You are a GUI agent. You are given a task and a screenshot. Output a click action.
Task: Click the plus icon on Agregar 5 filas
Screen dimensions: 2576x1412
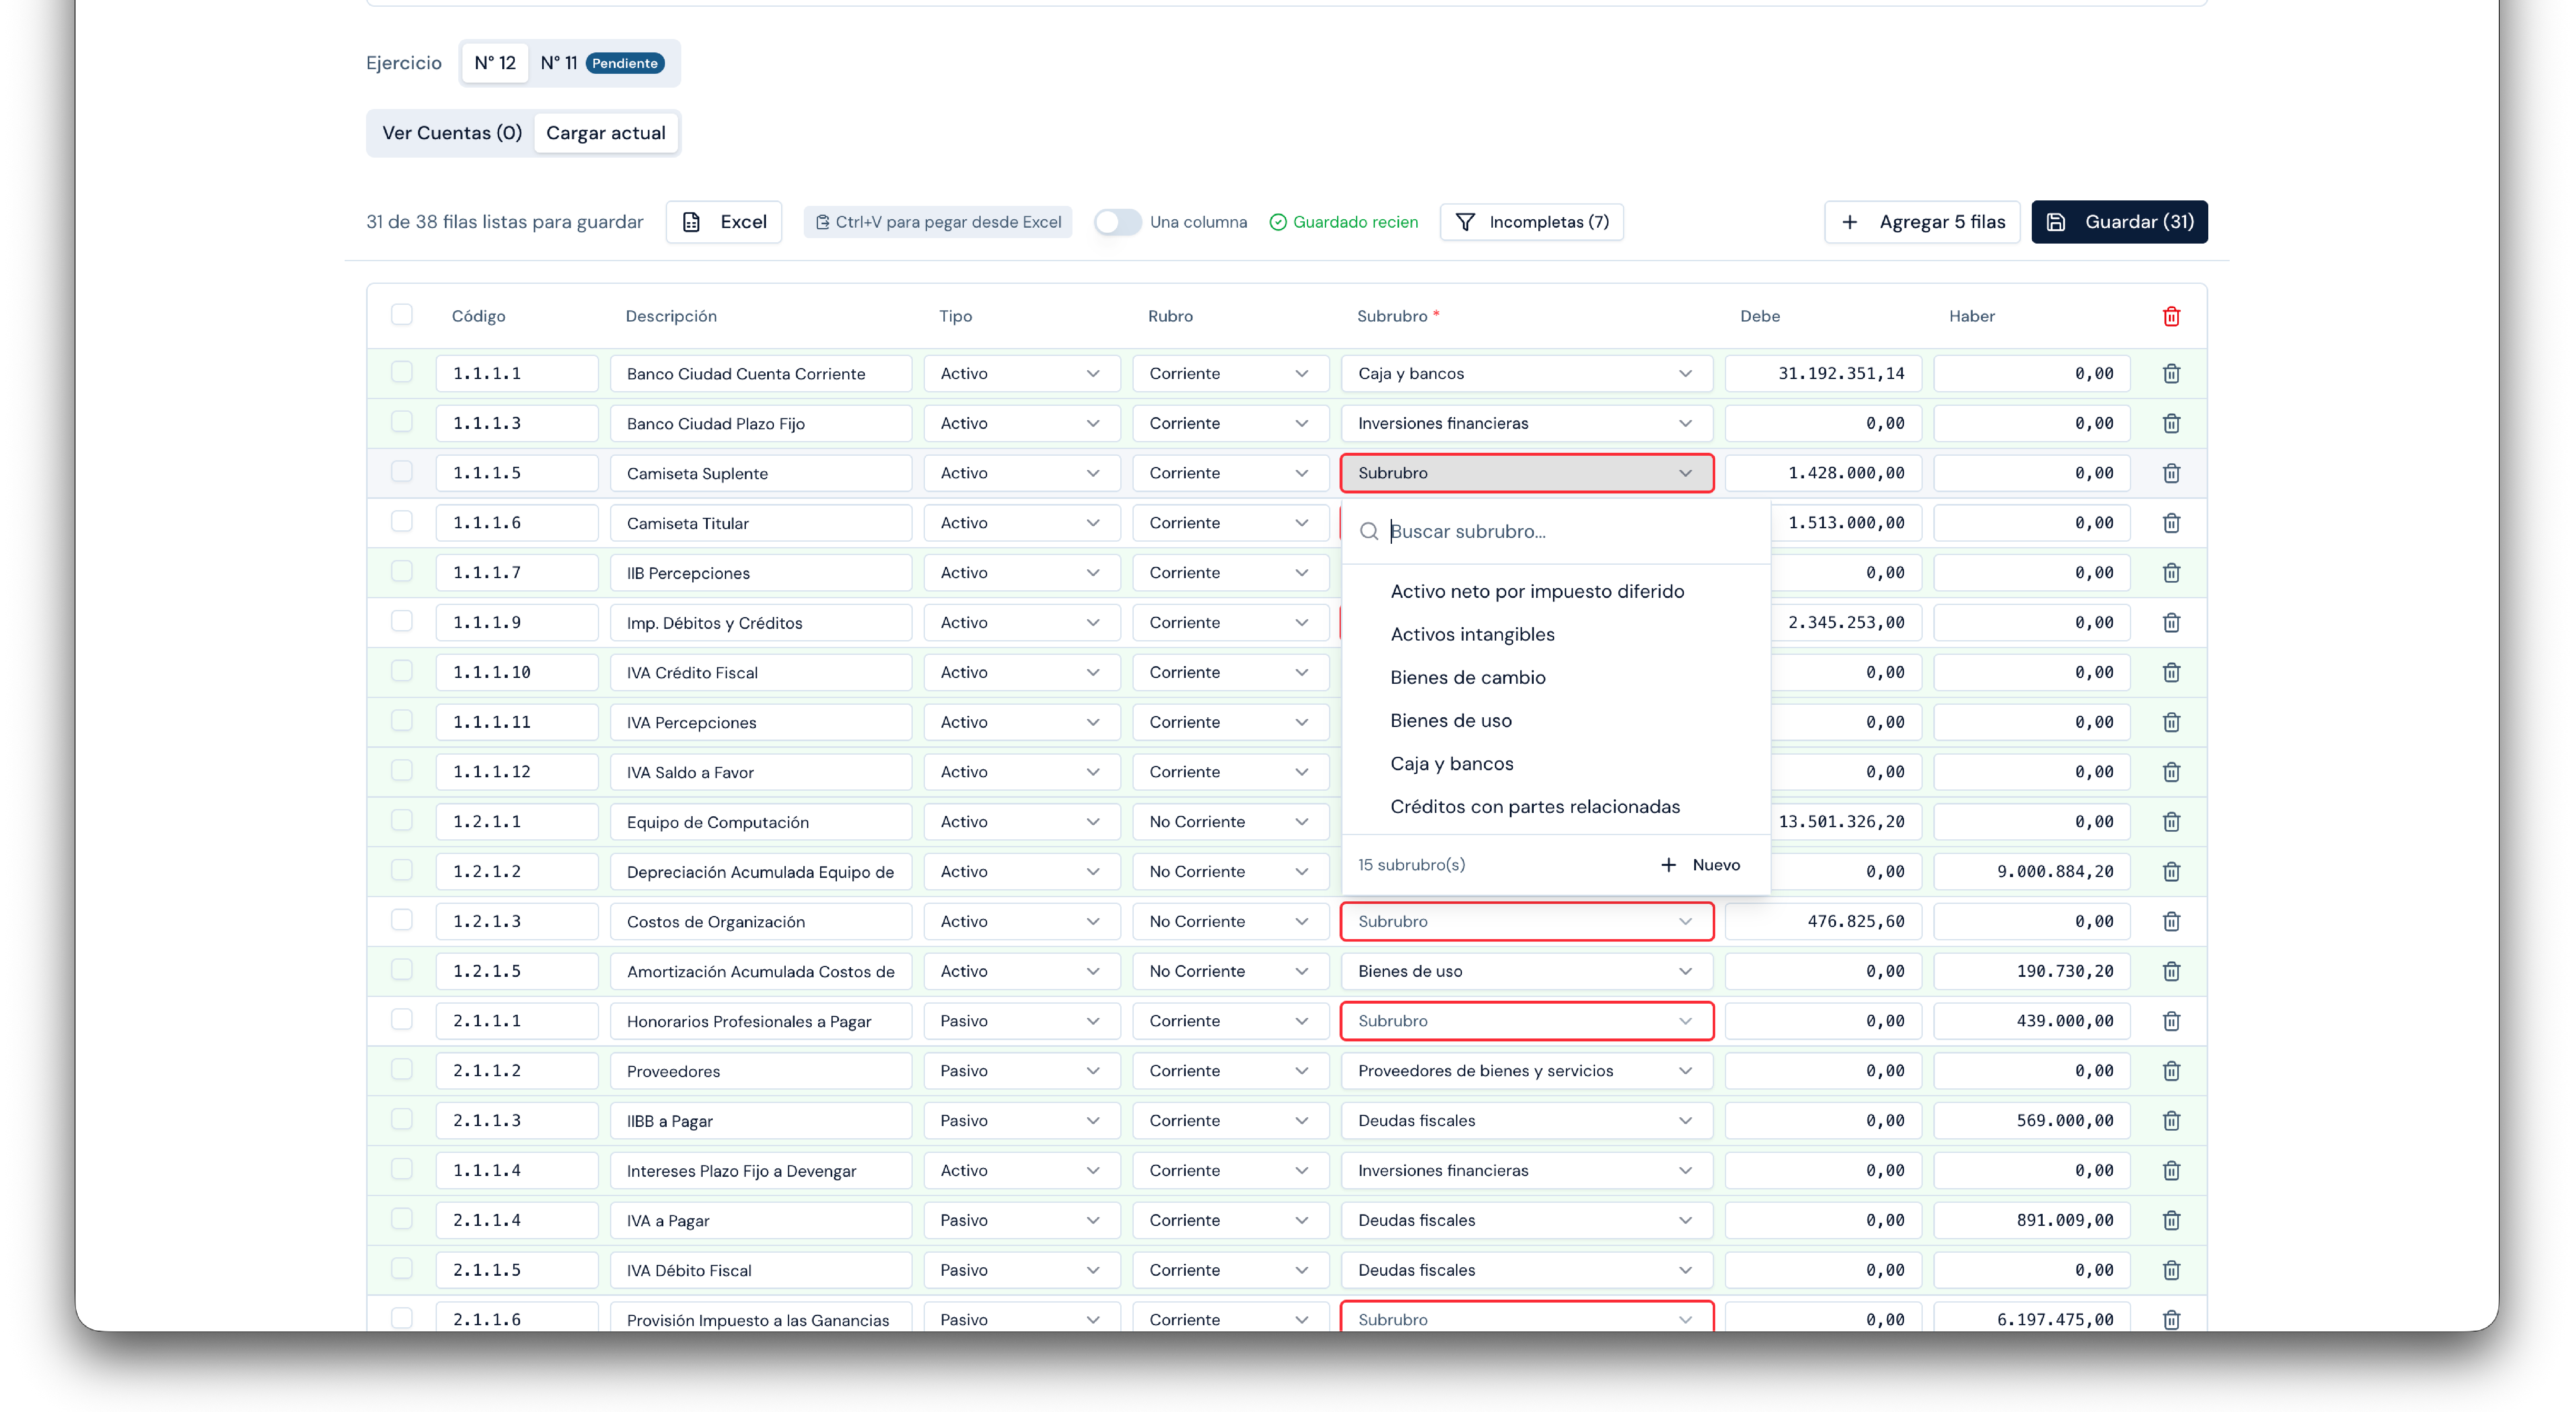(1850, 222)
